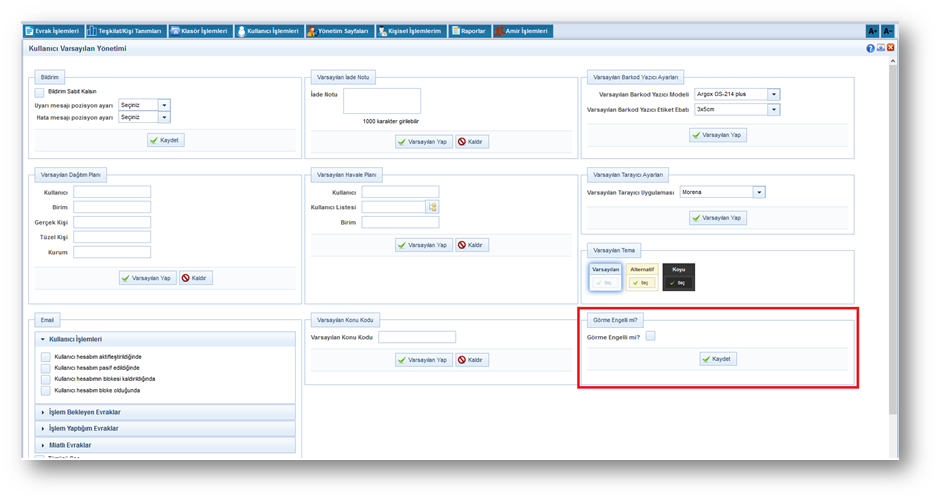Click Kaldır under the İade Notu field
This screenshot has height=502, width=941.
coord(472,142)
